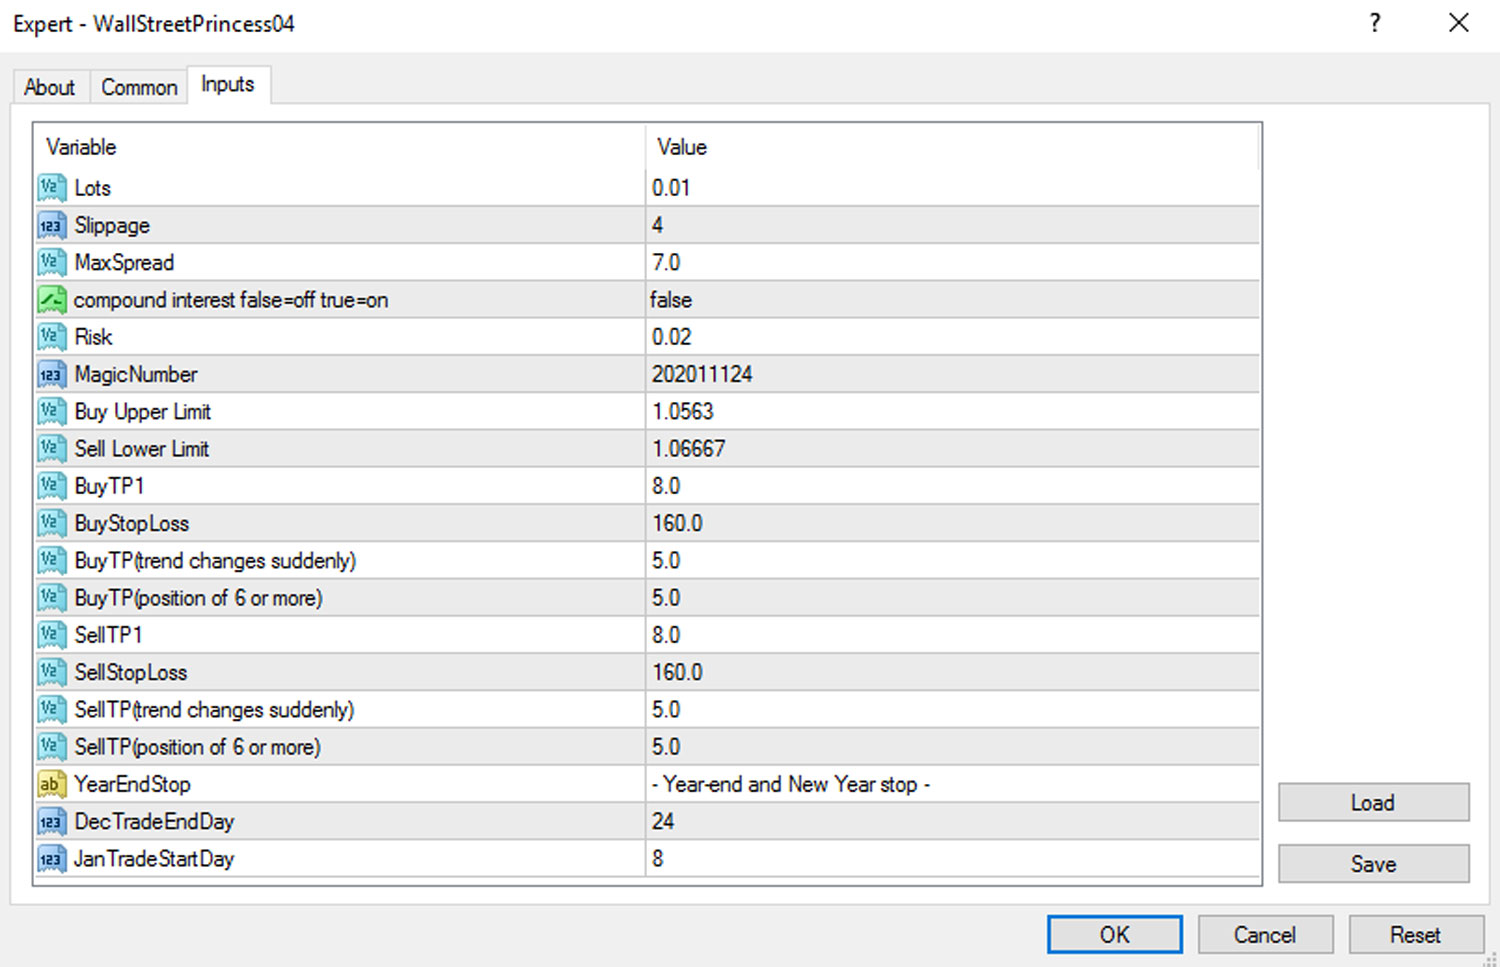Click the icon next to Sell Lower Limit
The height and width of the screenshot is (967, 1500).
[x=52, y=449]
